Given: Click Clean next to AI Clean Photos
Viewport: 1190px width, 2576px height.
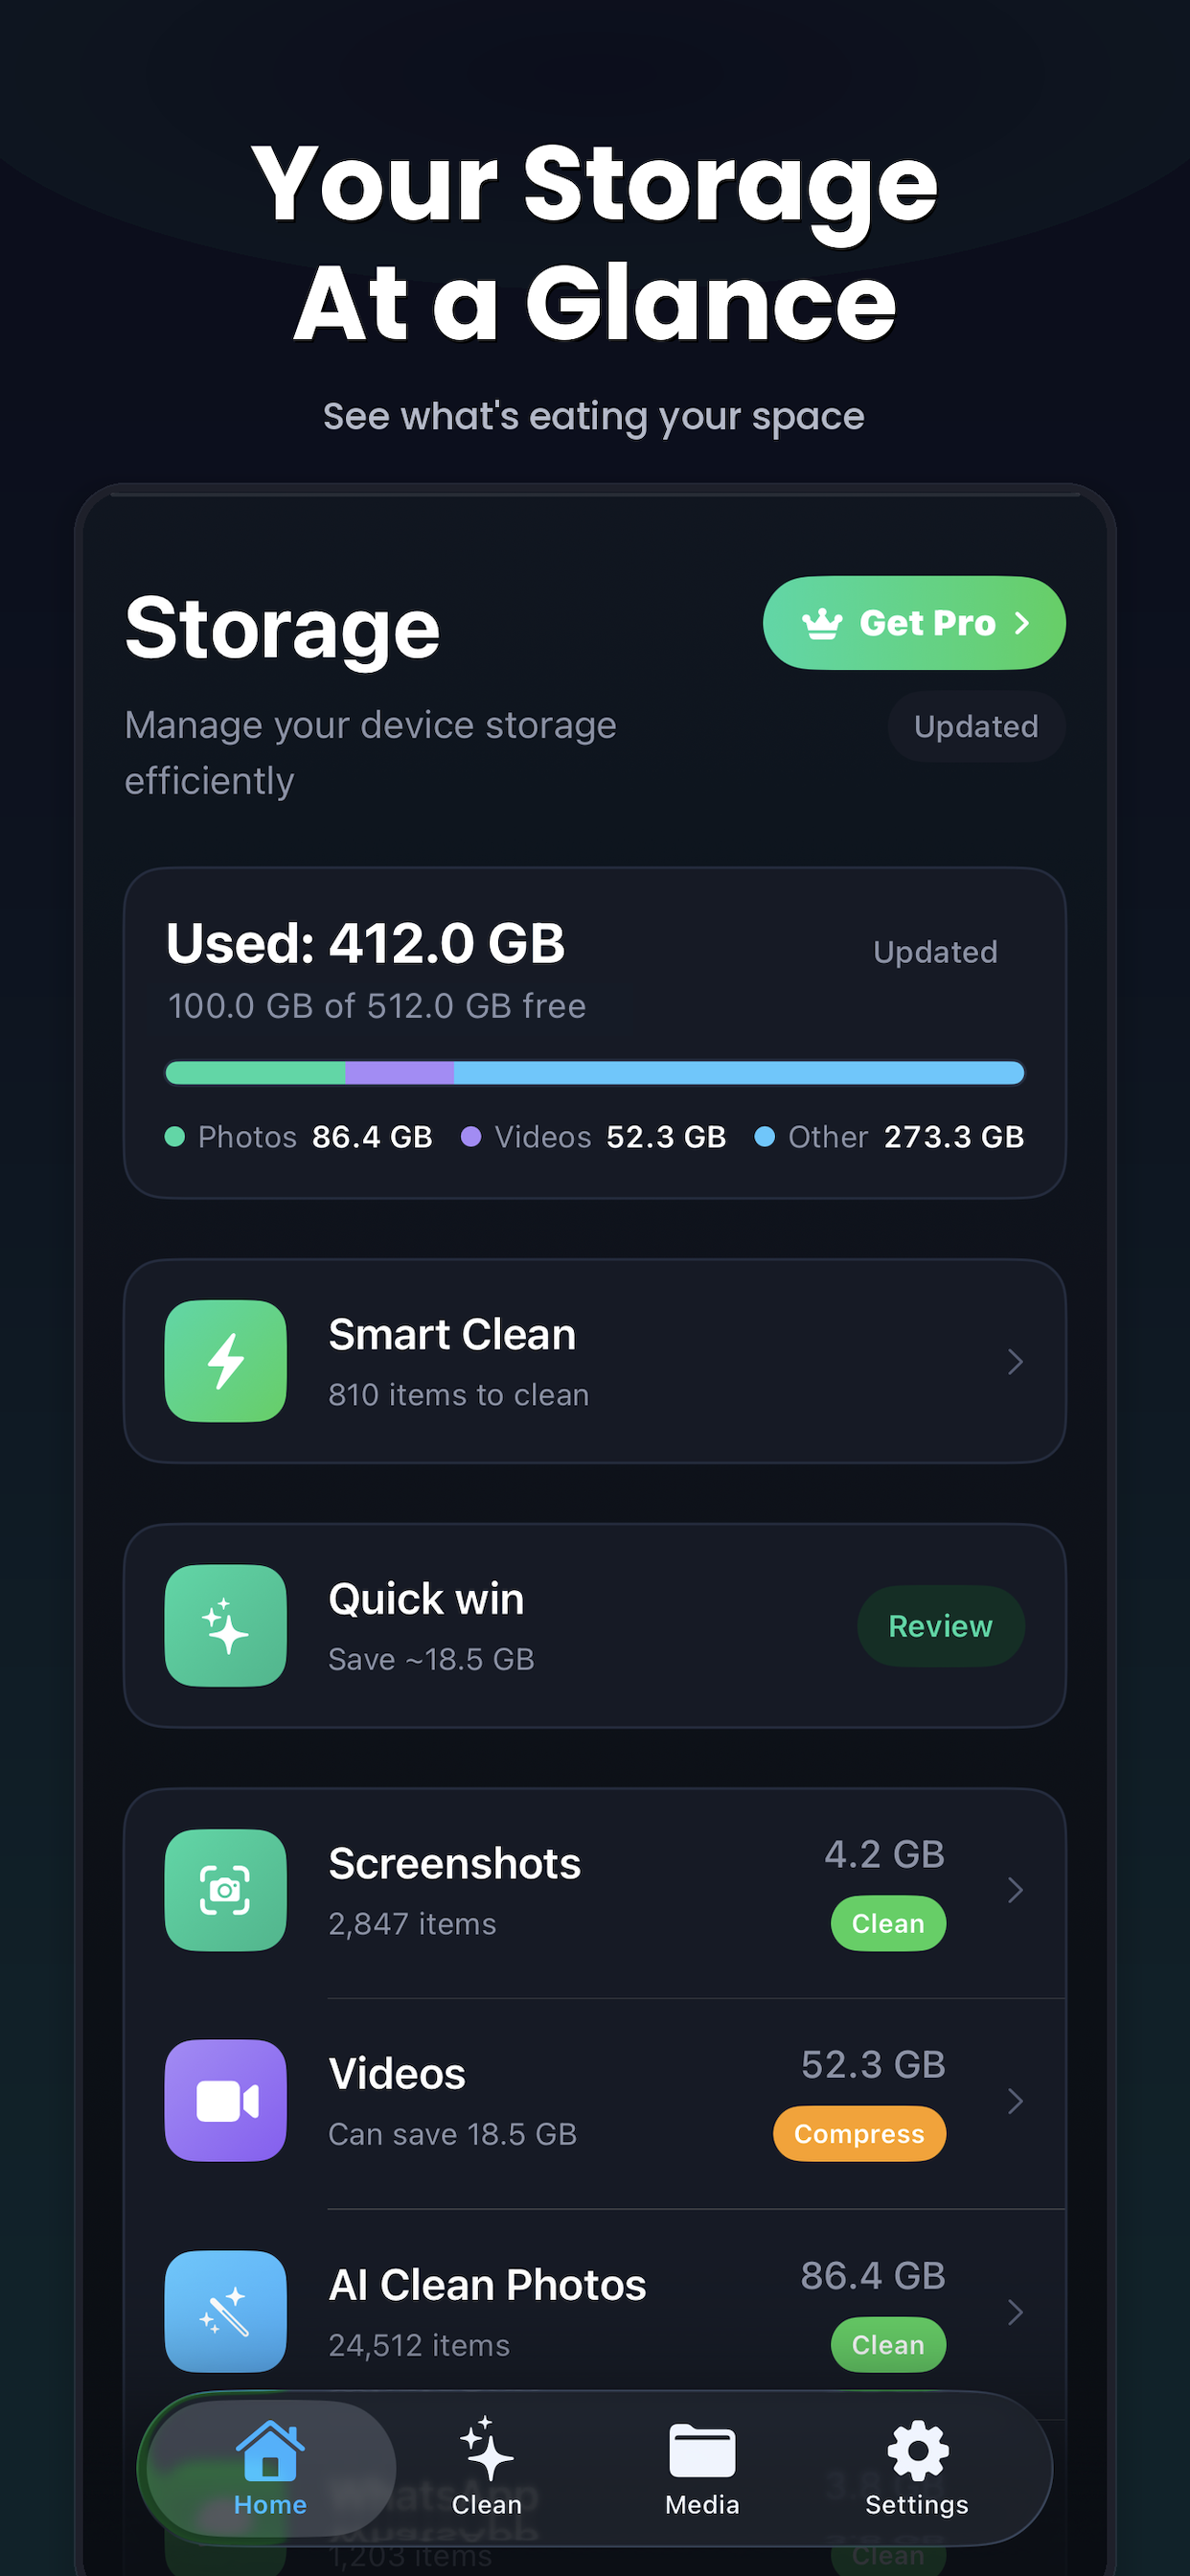Looking at the screenshot, I should 888,2345.
